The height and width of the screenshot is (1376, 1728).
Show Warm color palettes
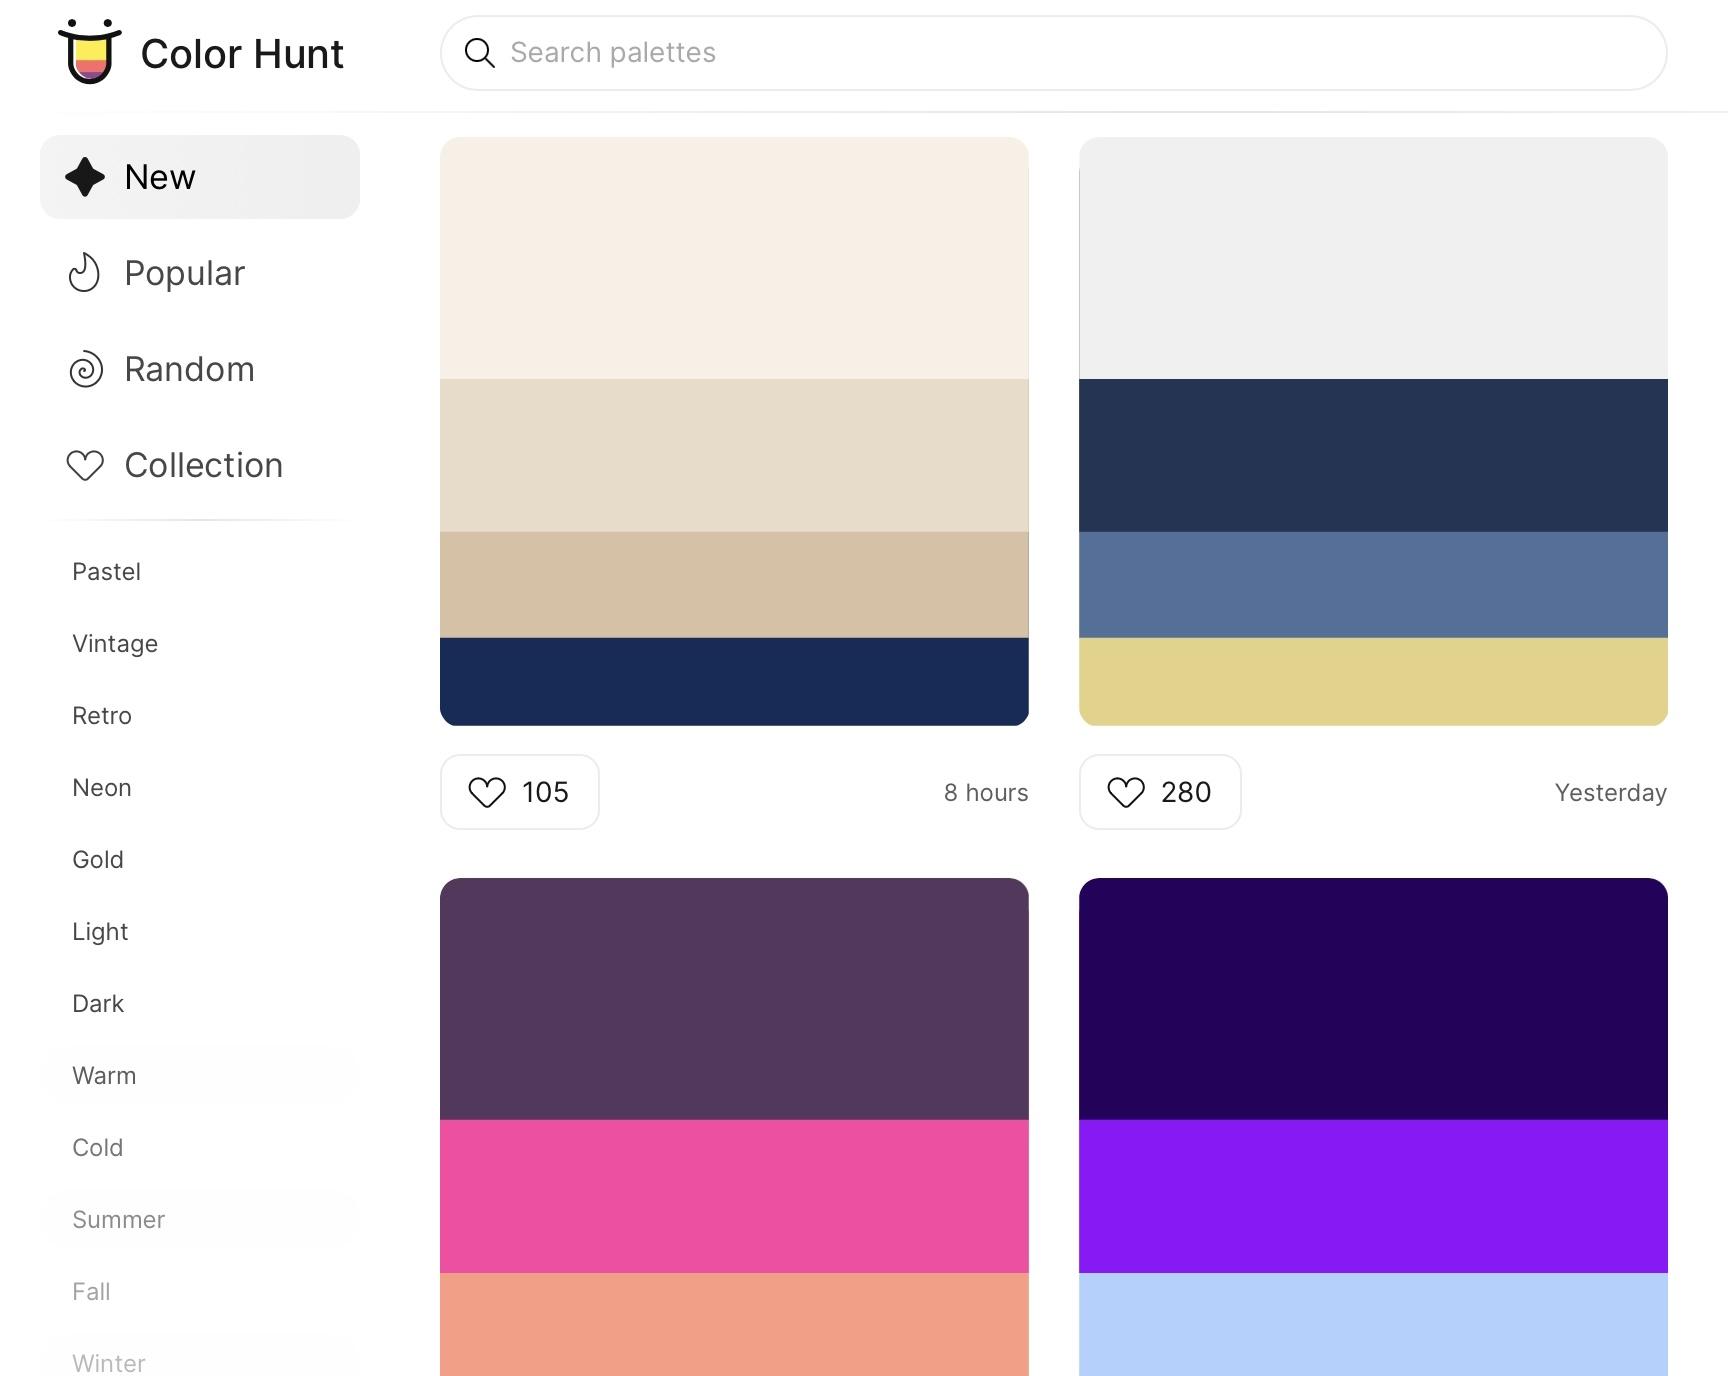click(104, 1076)
